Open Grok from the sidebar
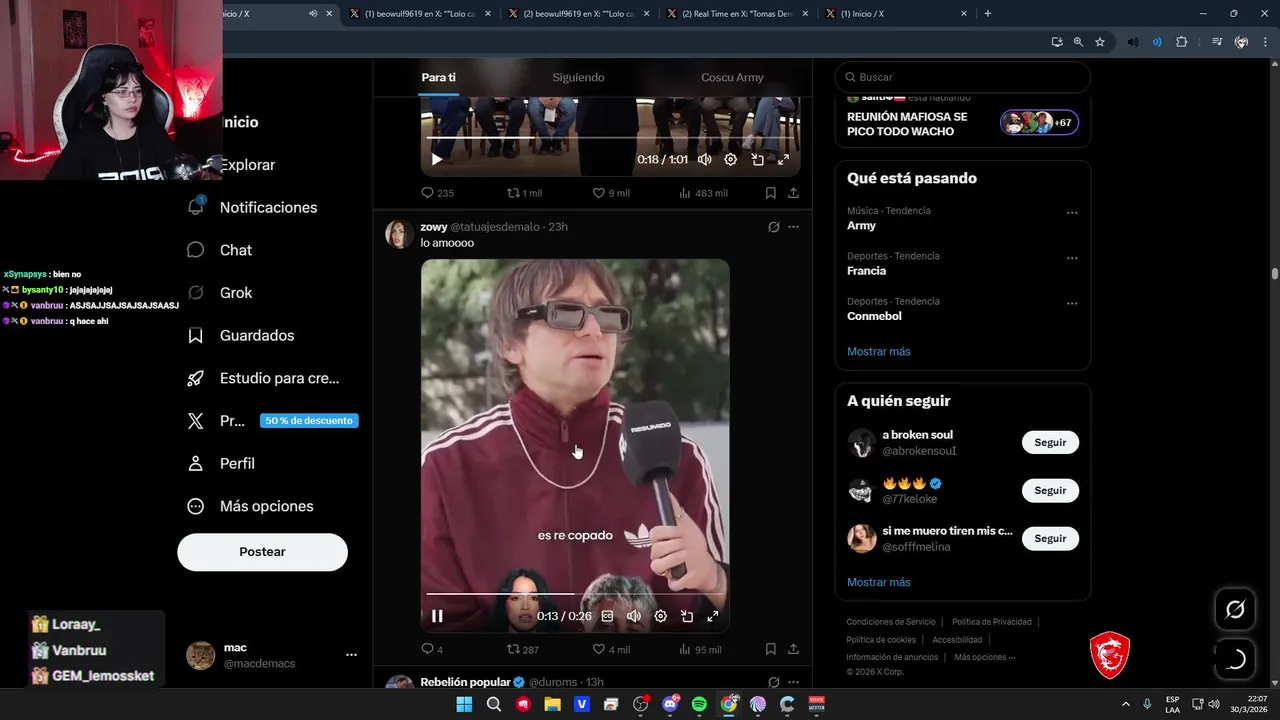1280x720 pixels. coord(220,293)
